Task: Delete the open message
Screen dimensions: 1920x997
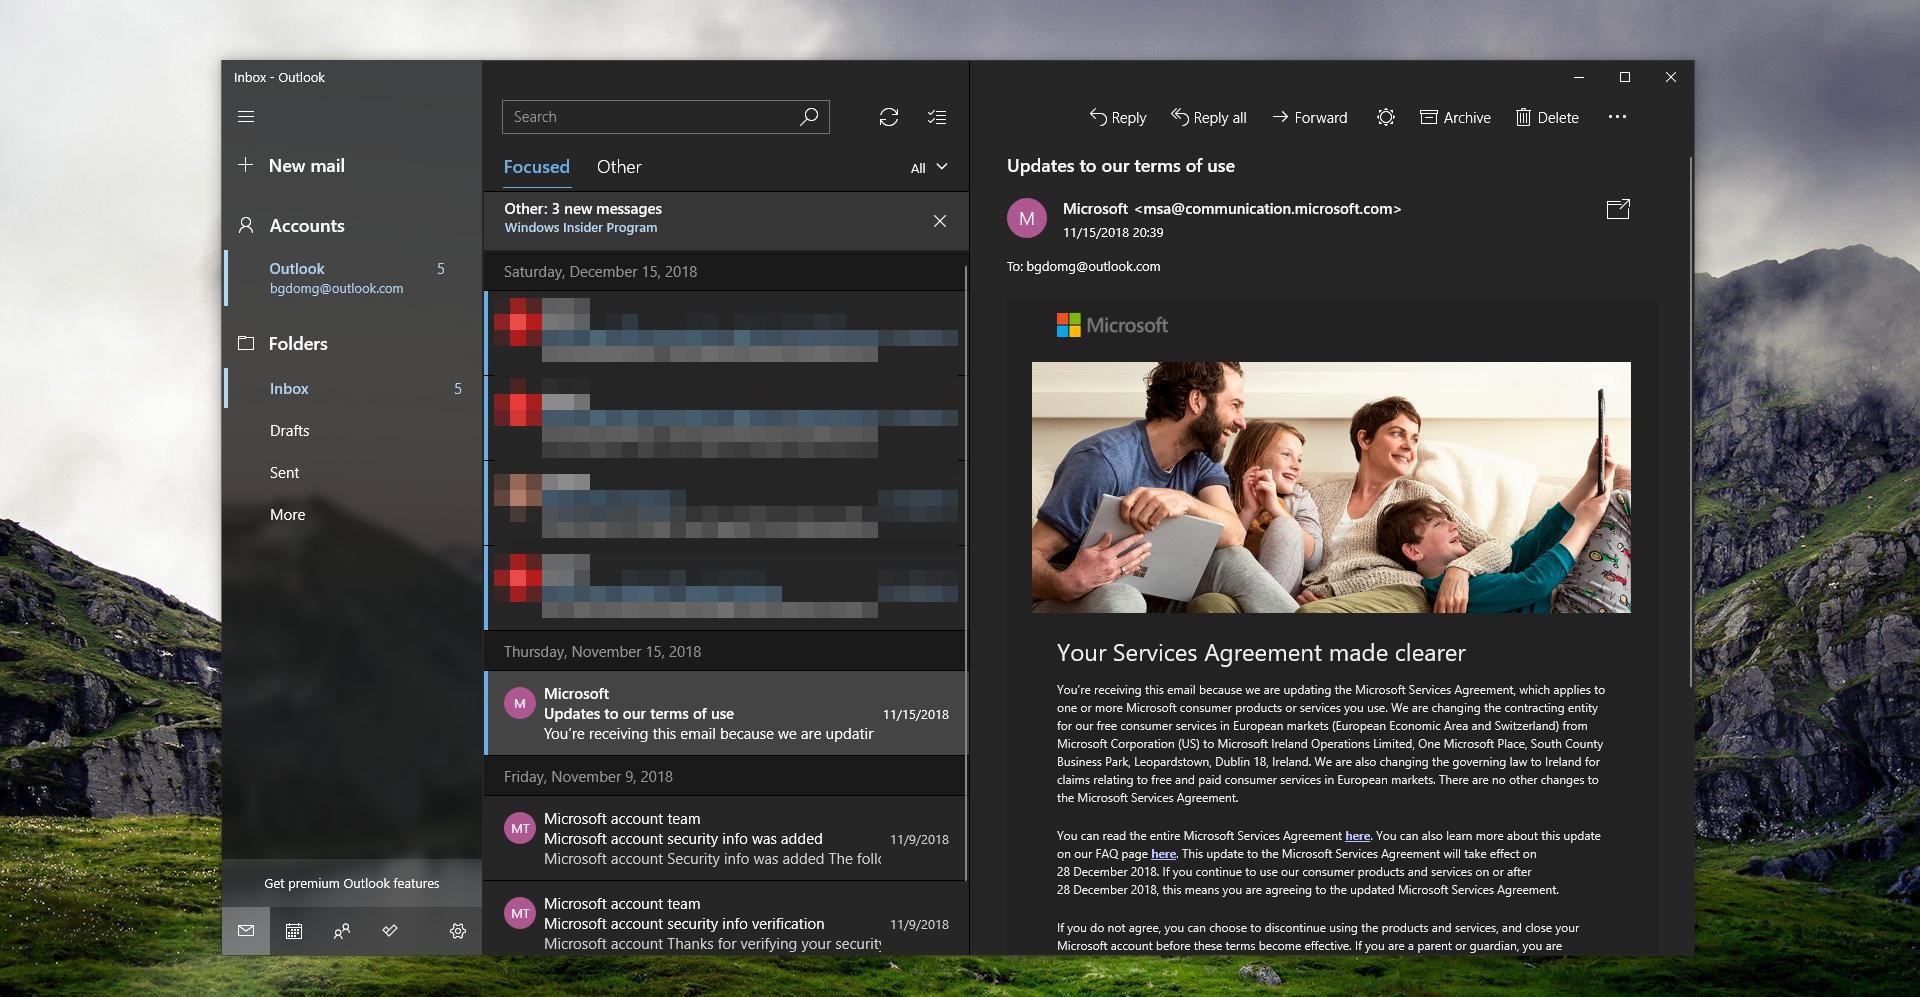Action: point(1547,117)
